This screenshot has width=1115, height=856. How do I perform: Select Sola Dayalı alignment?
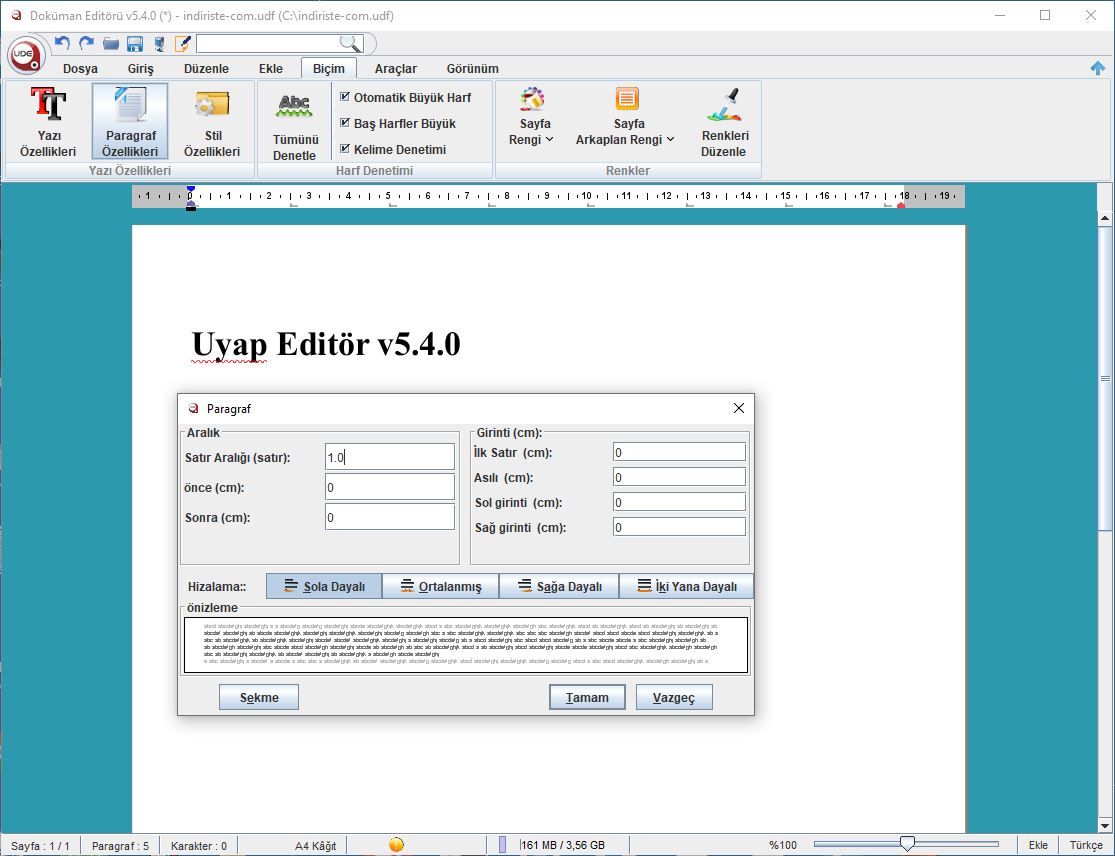click(324, 586)
